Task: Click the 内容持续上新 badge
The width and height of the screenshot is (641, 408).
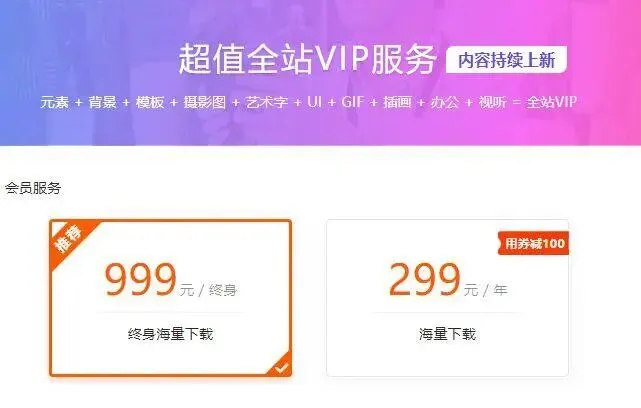Action: [x=507, y=60]
